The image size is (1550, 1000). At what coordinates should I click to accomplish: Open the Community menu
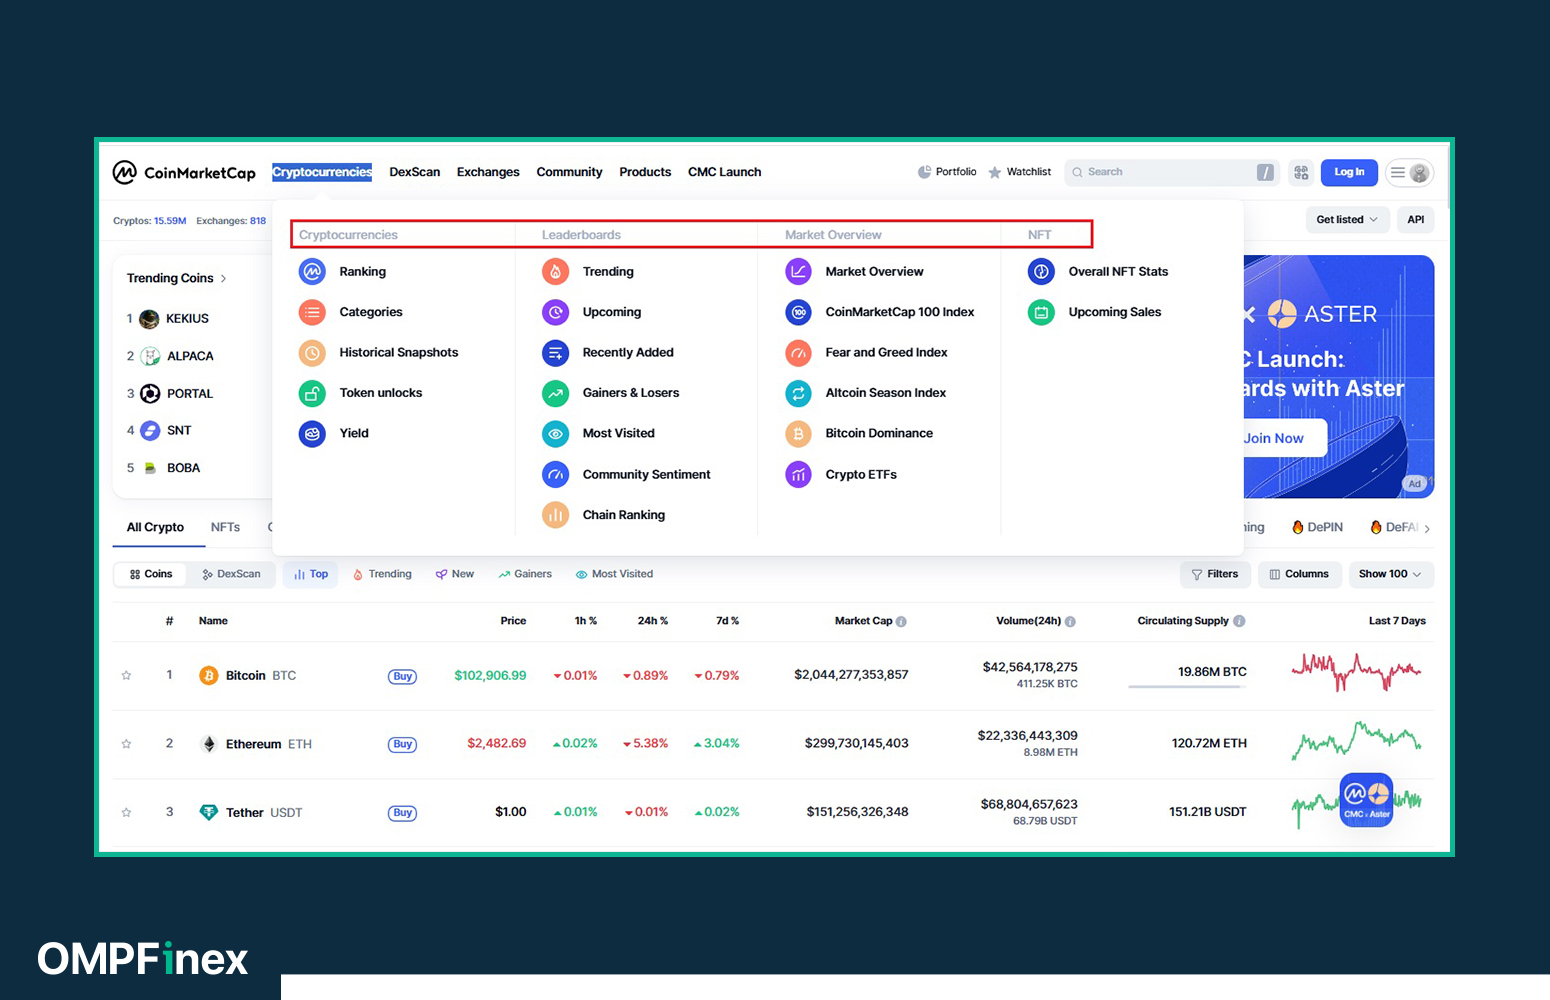point(569,172)
